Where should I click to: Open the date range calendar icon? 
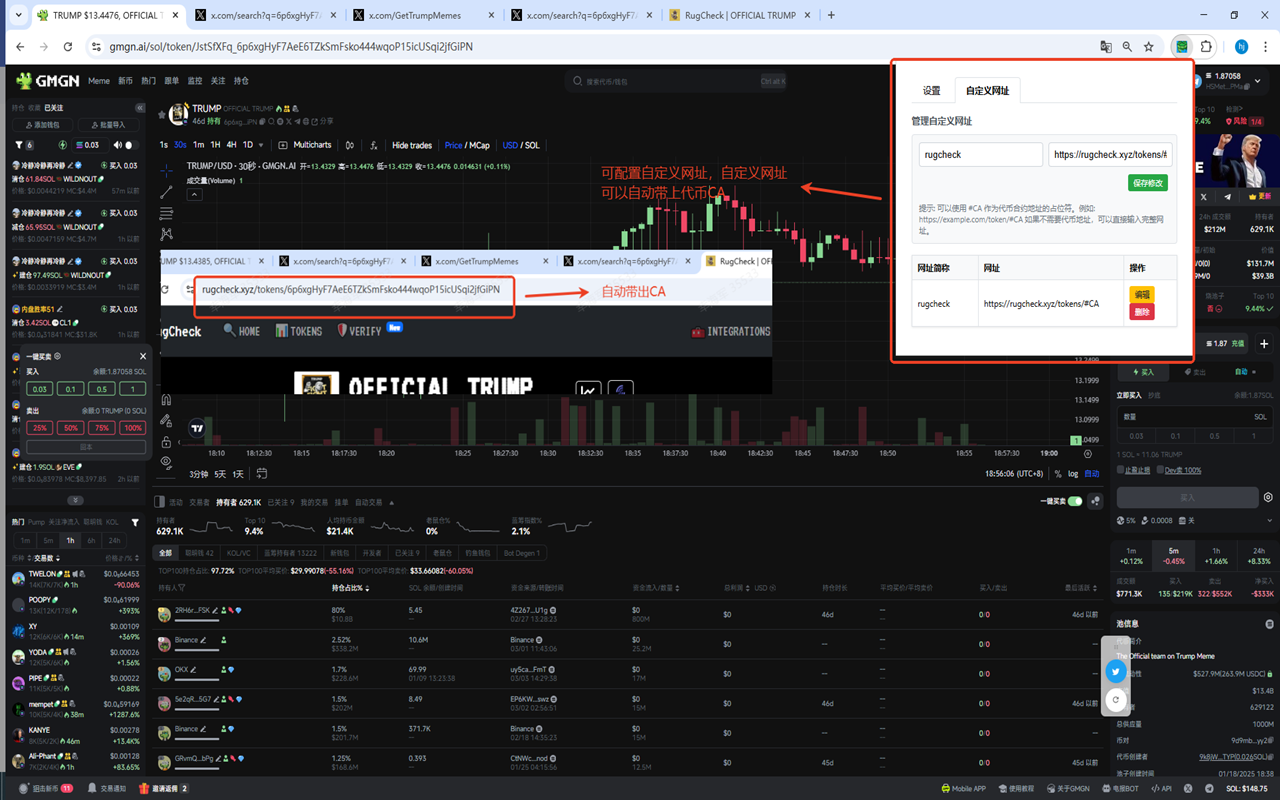pos(262,473)
